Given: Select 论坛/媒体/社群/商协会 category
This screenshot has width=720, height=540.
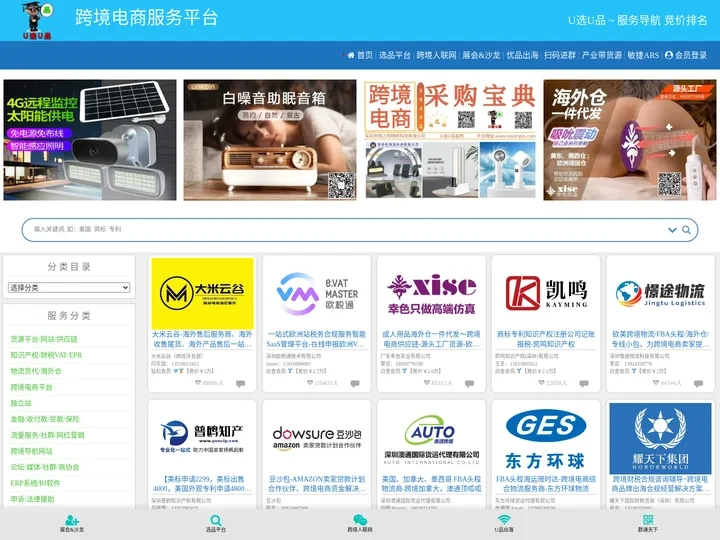Looking at the screenshot, I should tap(45, 467).
